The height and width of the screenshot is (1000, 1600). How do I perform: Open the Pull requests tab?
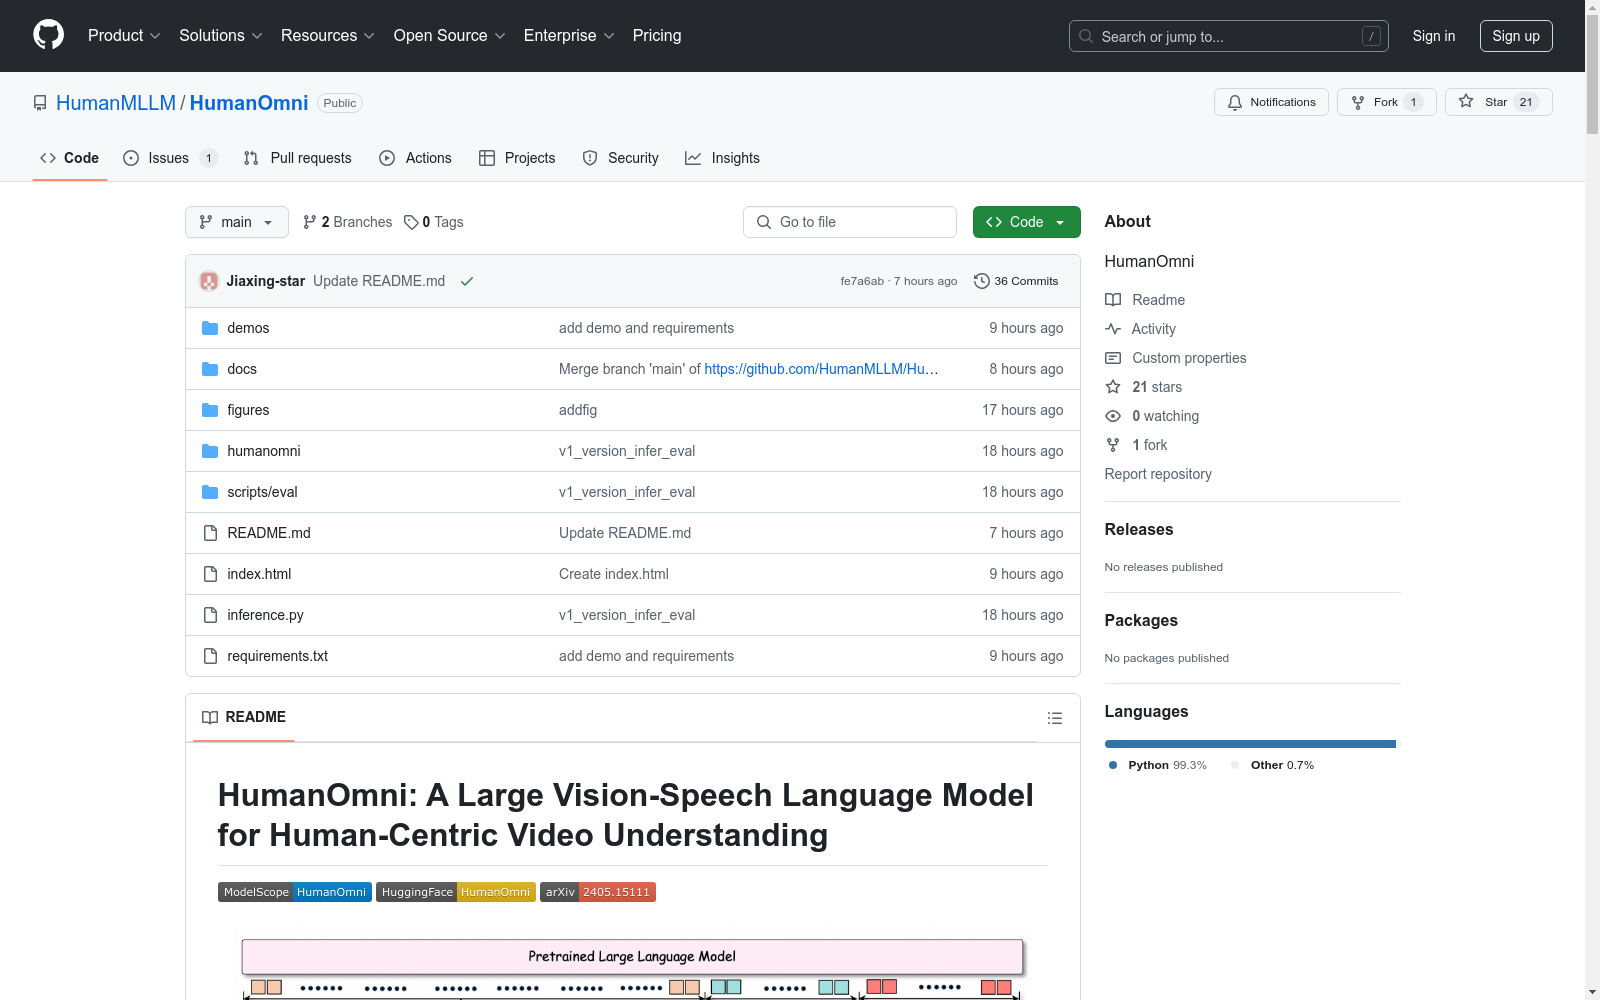click(x=298, y=158)
